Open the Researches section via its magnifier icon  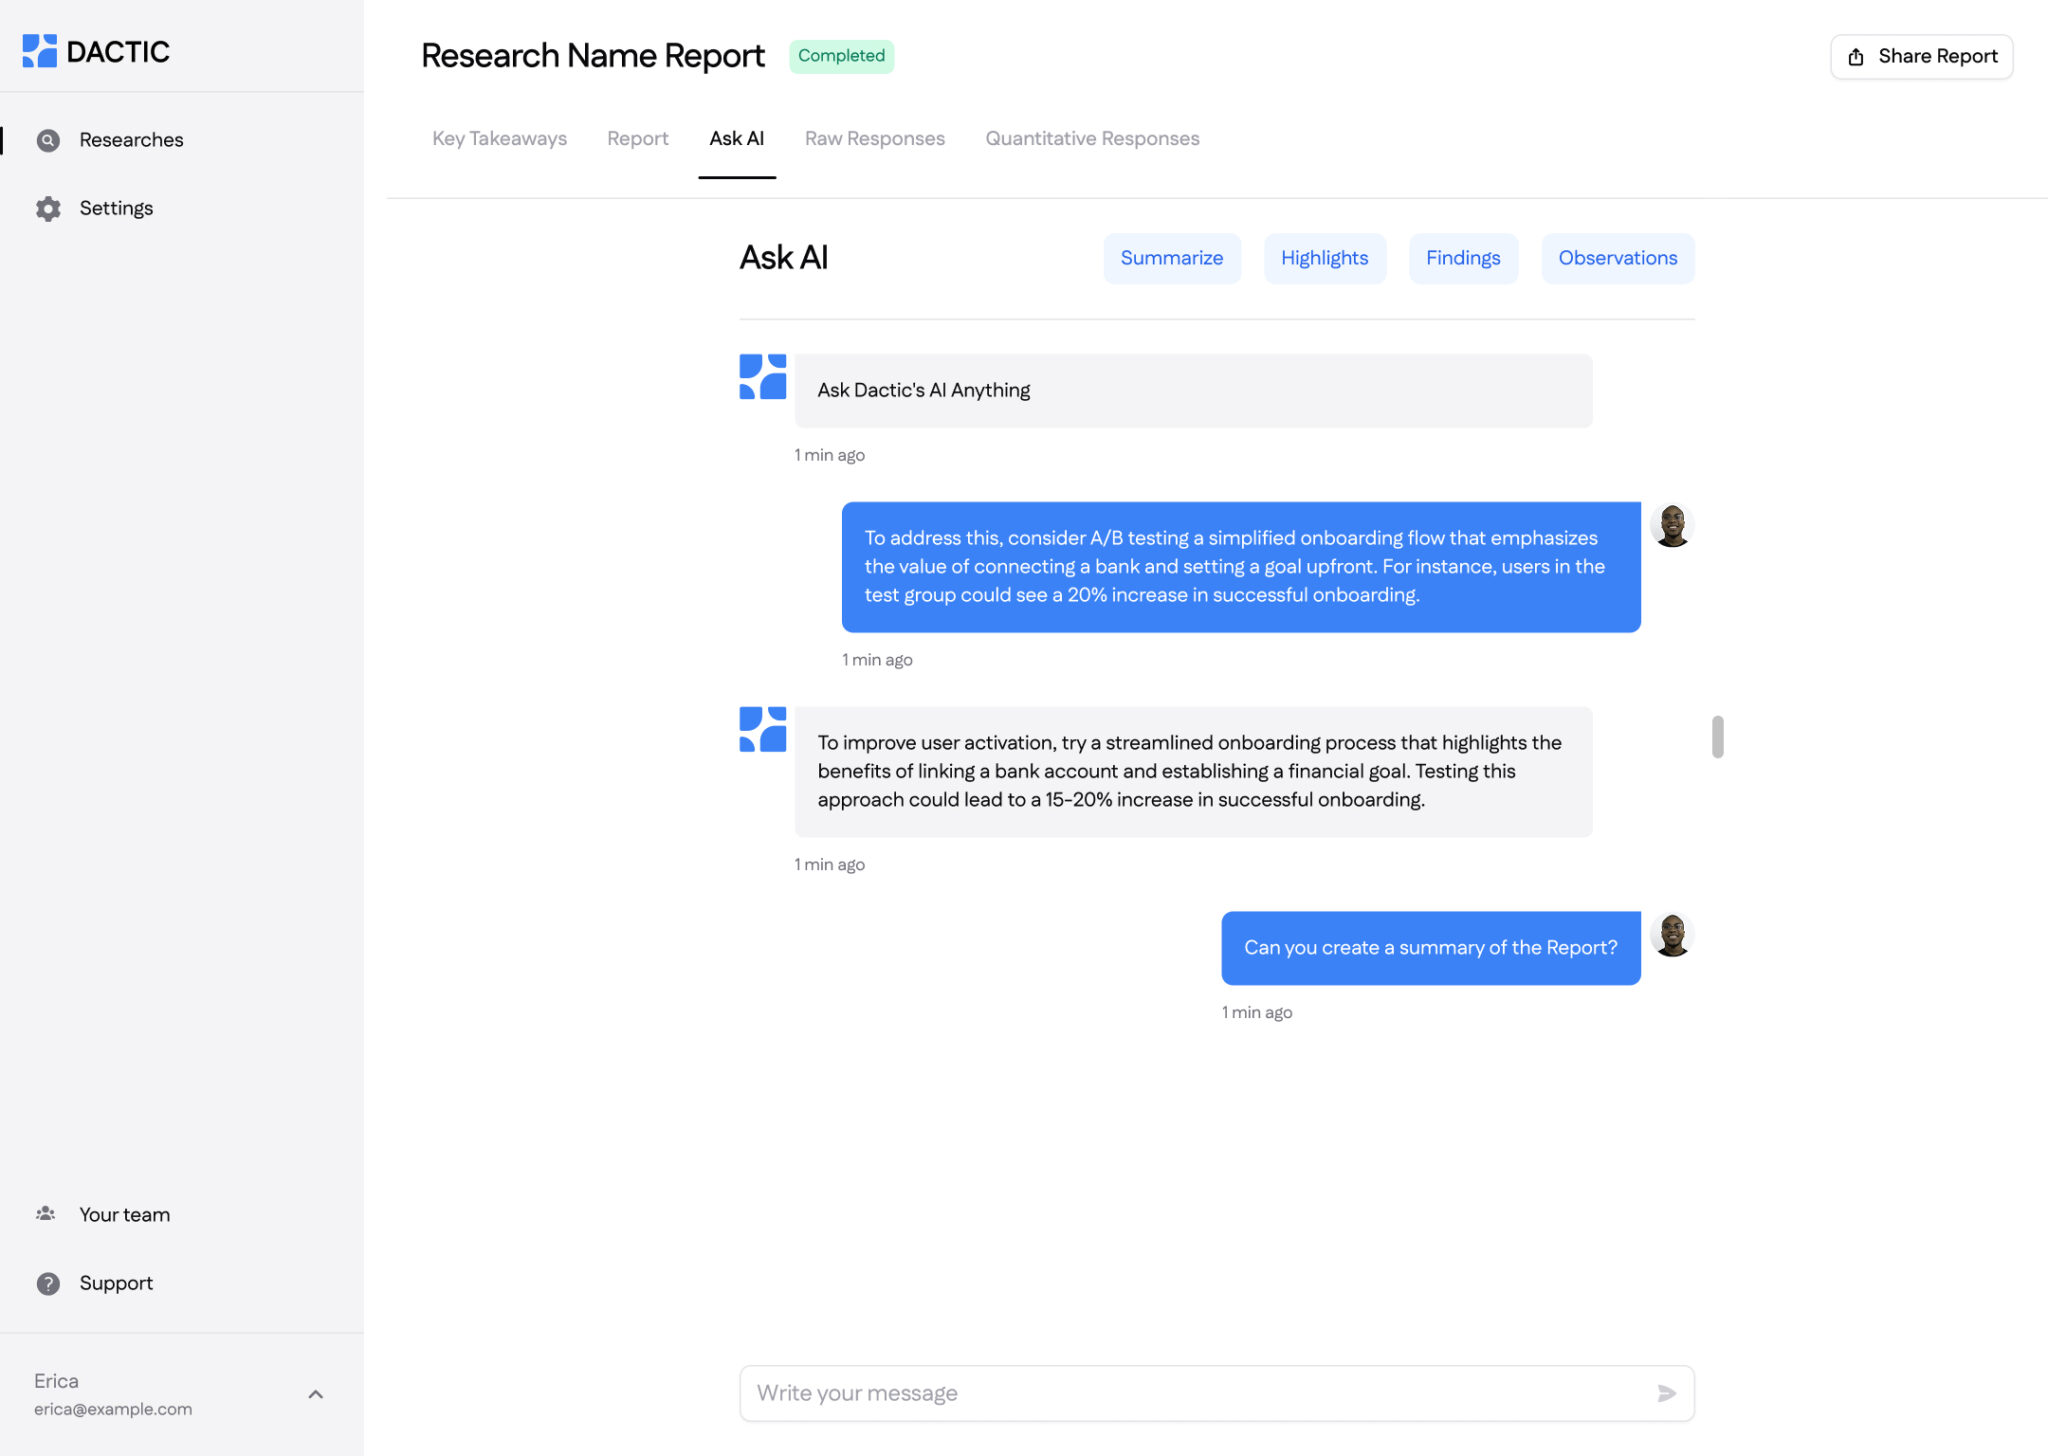(x=48, y=140)
